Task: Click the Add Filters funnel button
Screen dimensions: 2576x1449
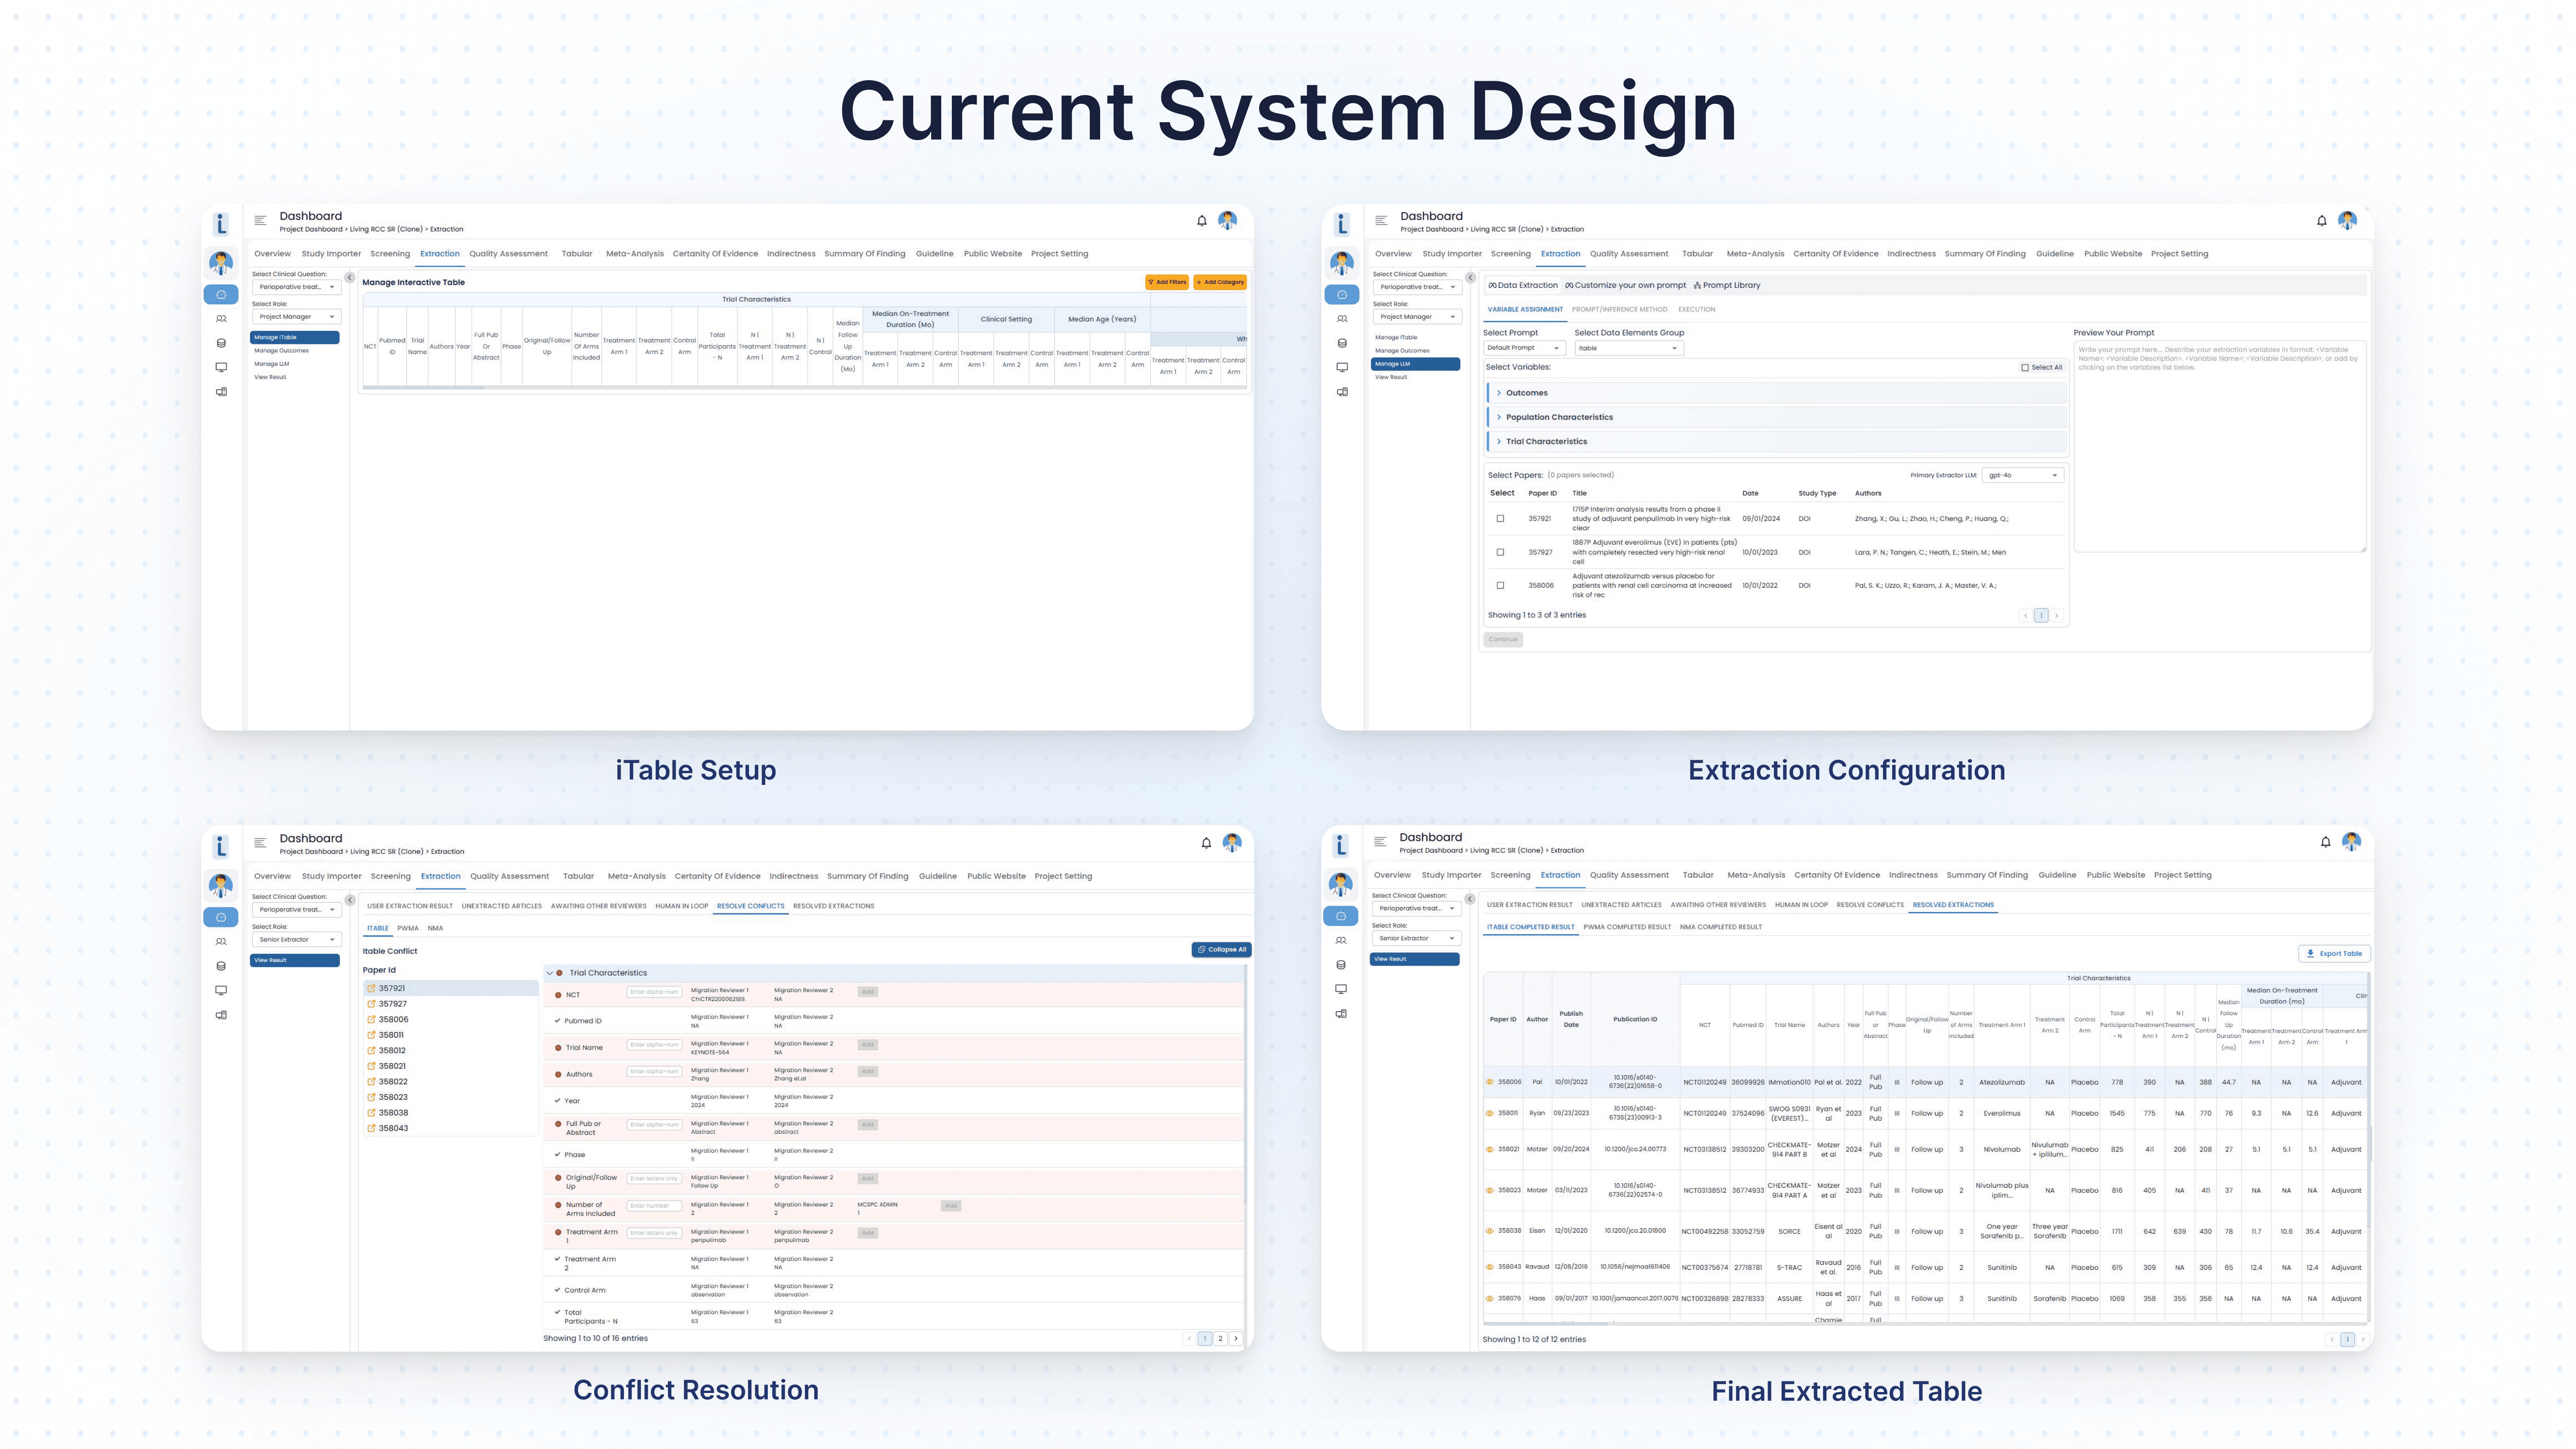Action: tap(1166, 282)
